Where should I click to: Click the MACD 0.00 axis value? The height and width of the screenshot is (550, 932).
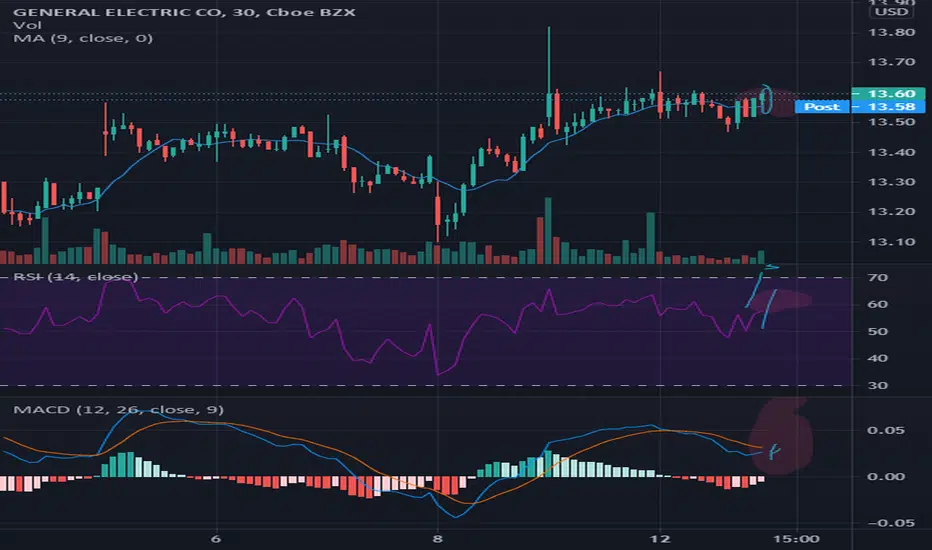886,477
